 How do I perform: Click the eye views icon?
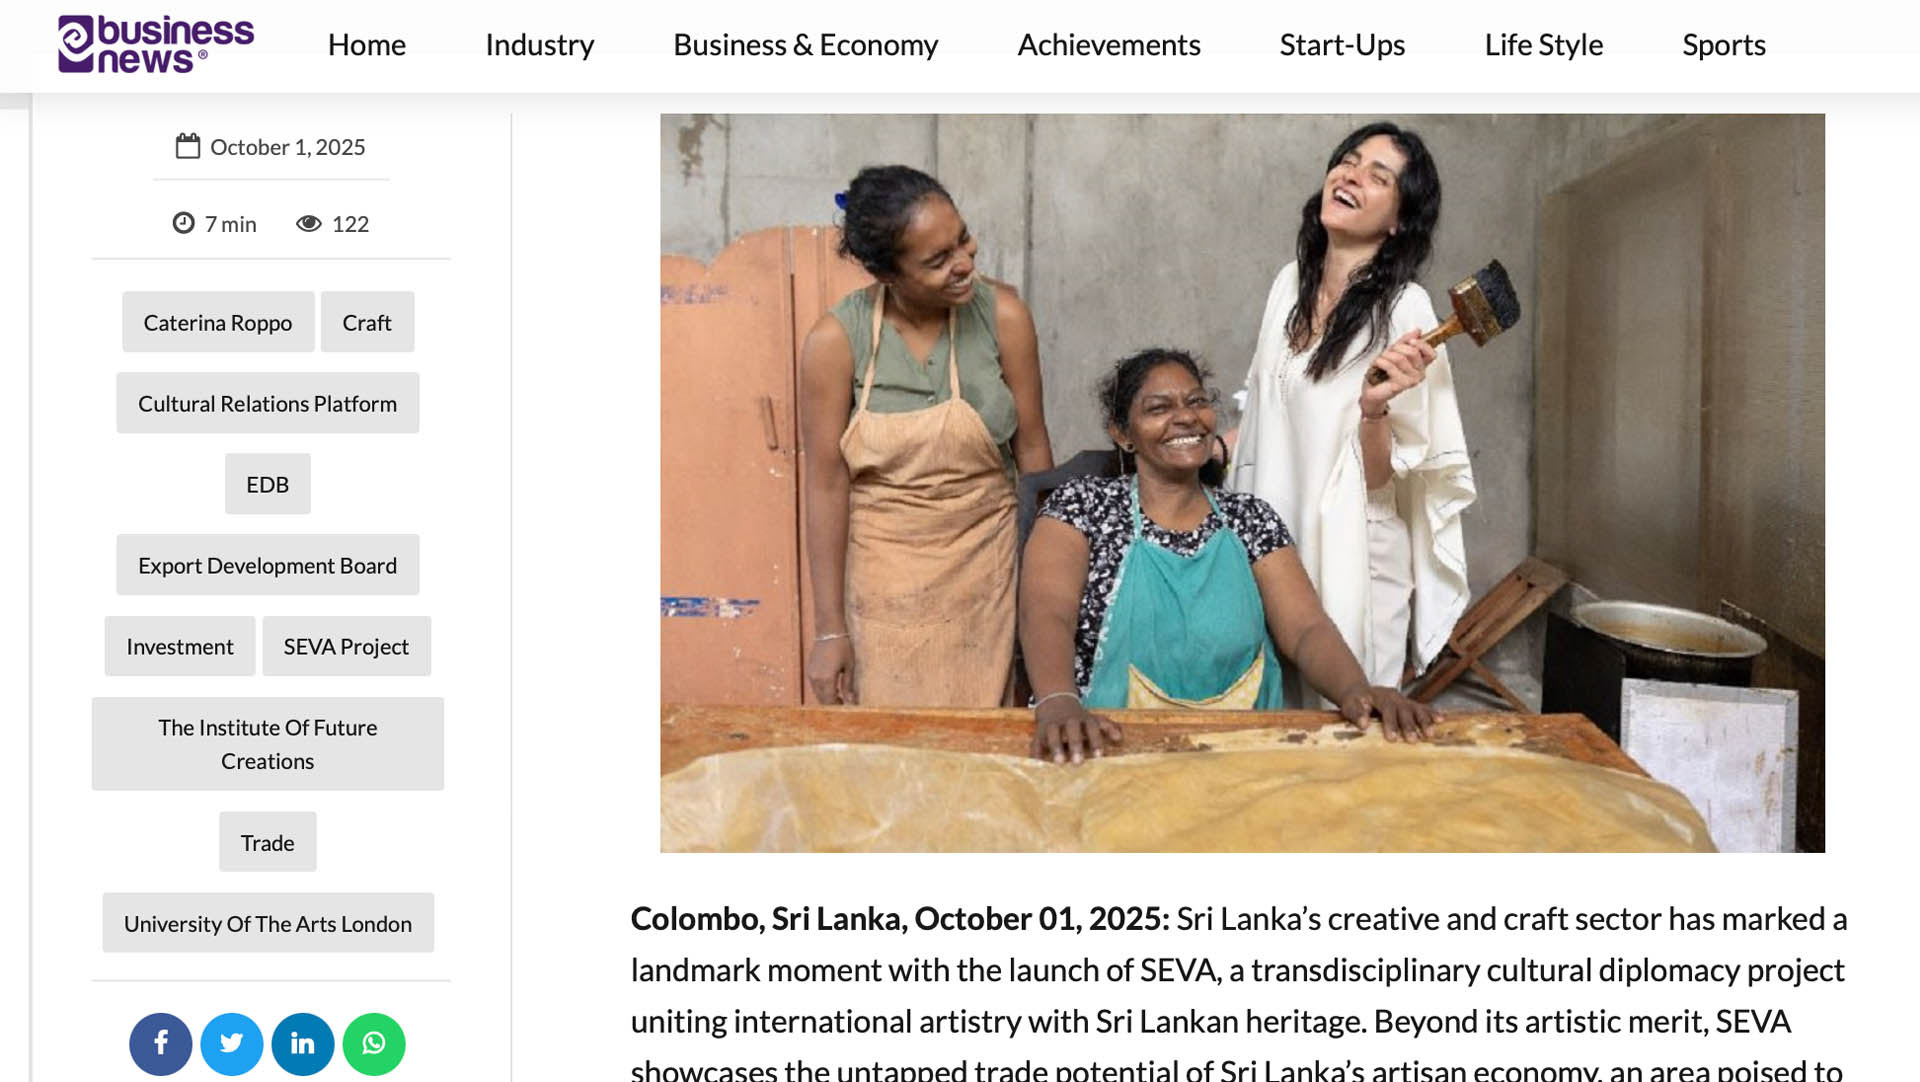click(x=308, y=223)
